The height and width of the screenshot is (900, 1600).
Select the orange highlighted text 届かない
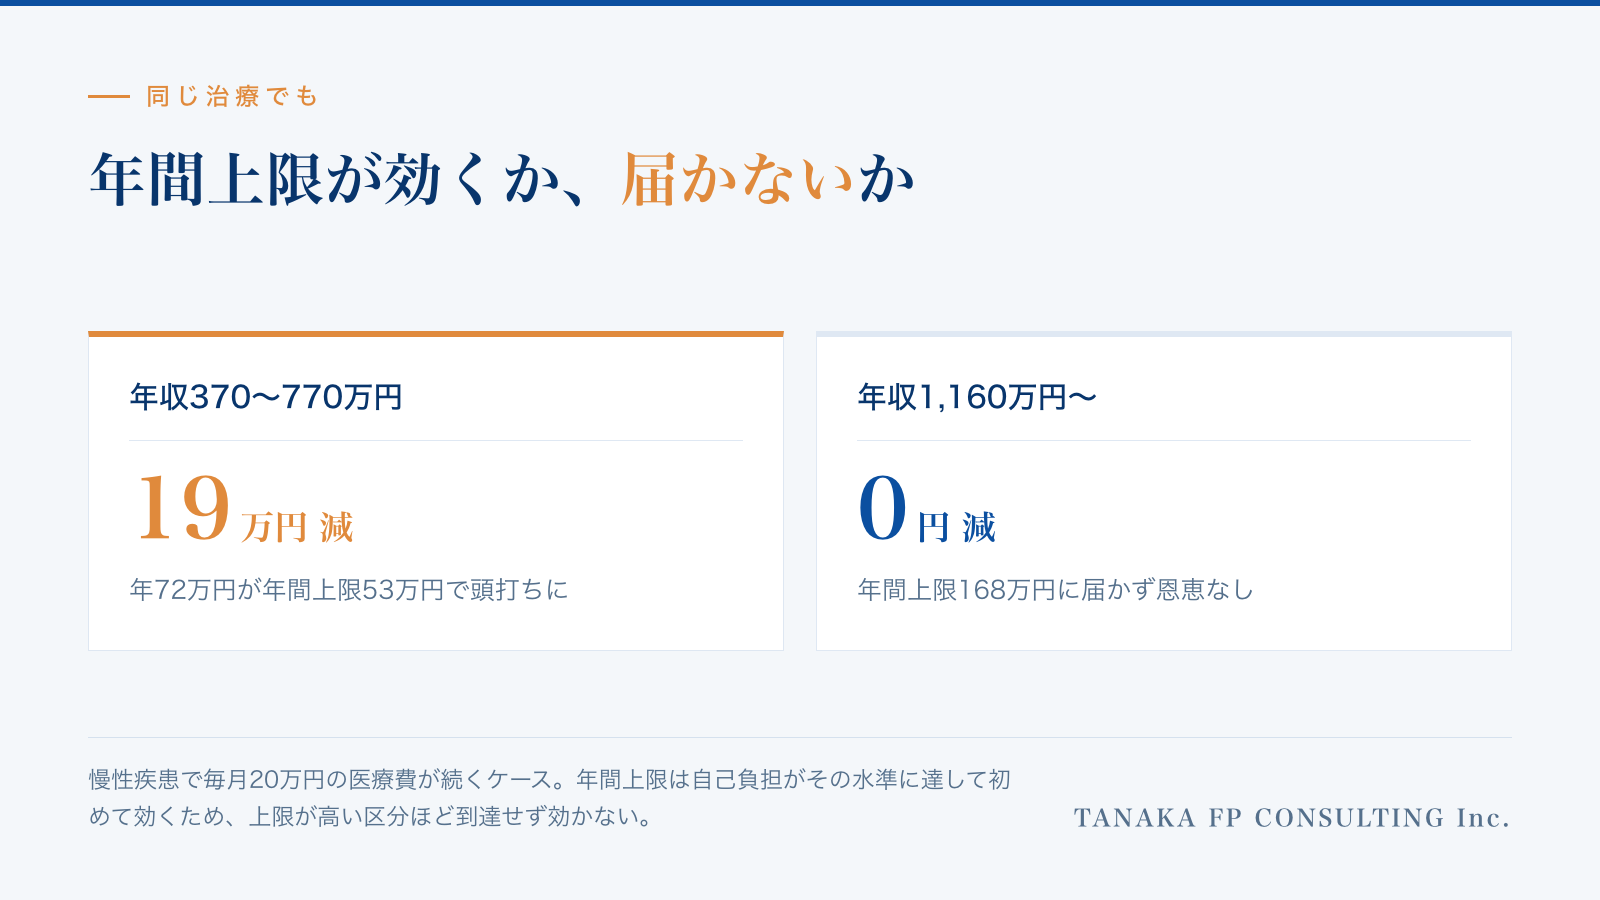[x=737, y=180]
